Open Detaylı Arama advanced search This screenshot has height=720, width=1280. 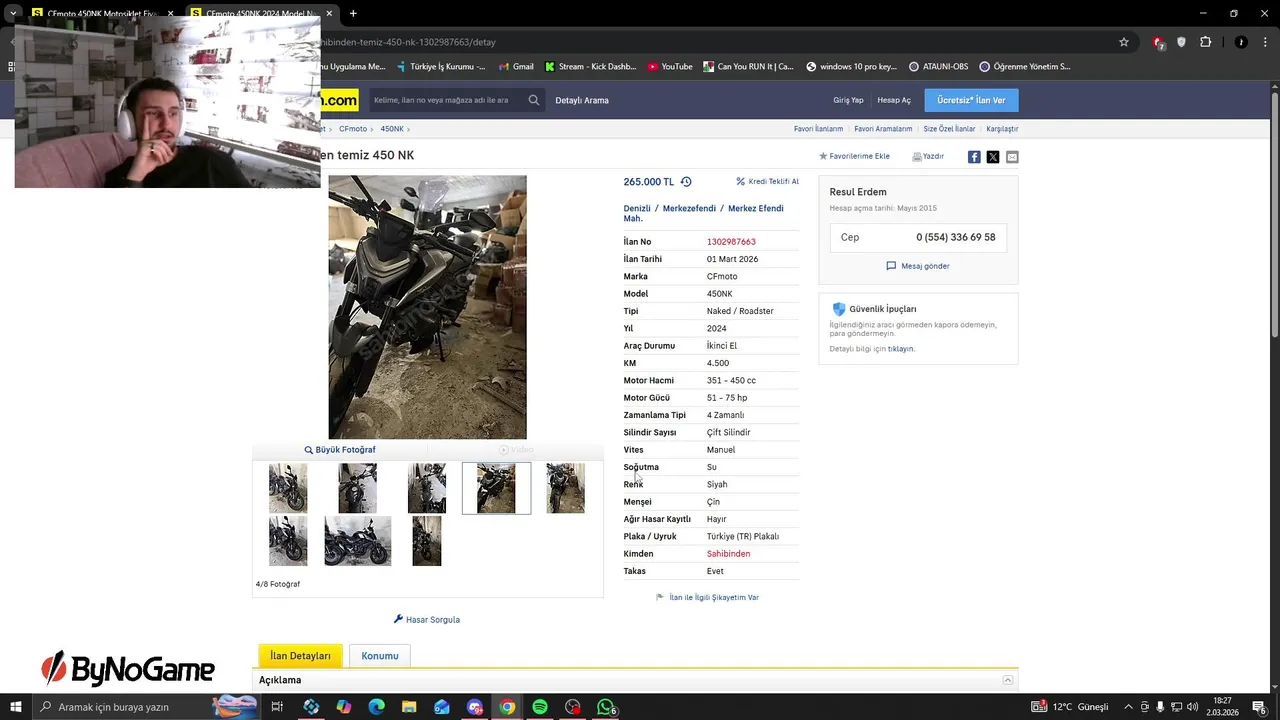(x=582, y=100)
